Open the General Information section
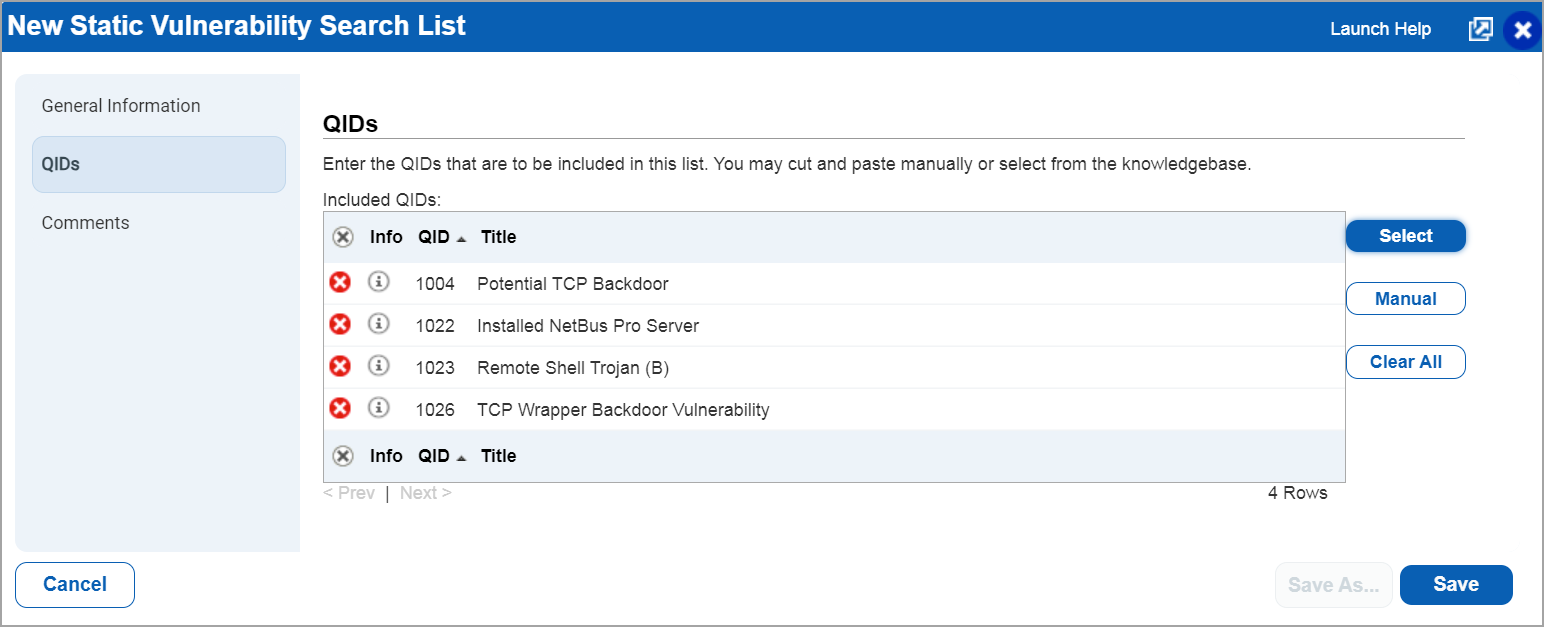 click(121, 106)
